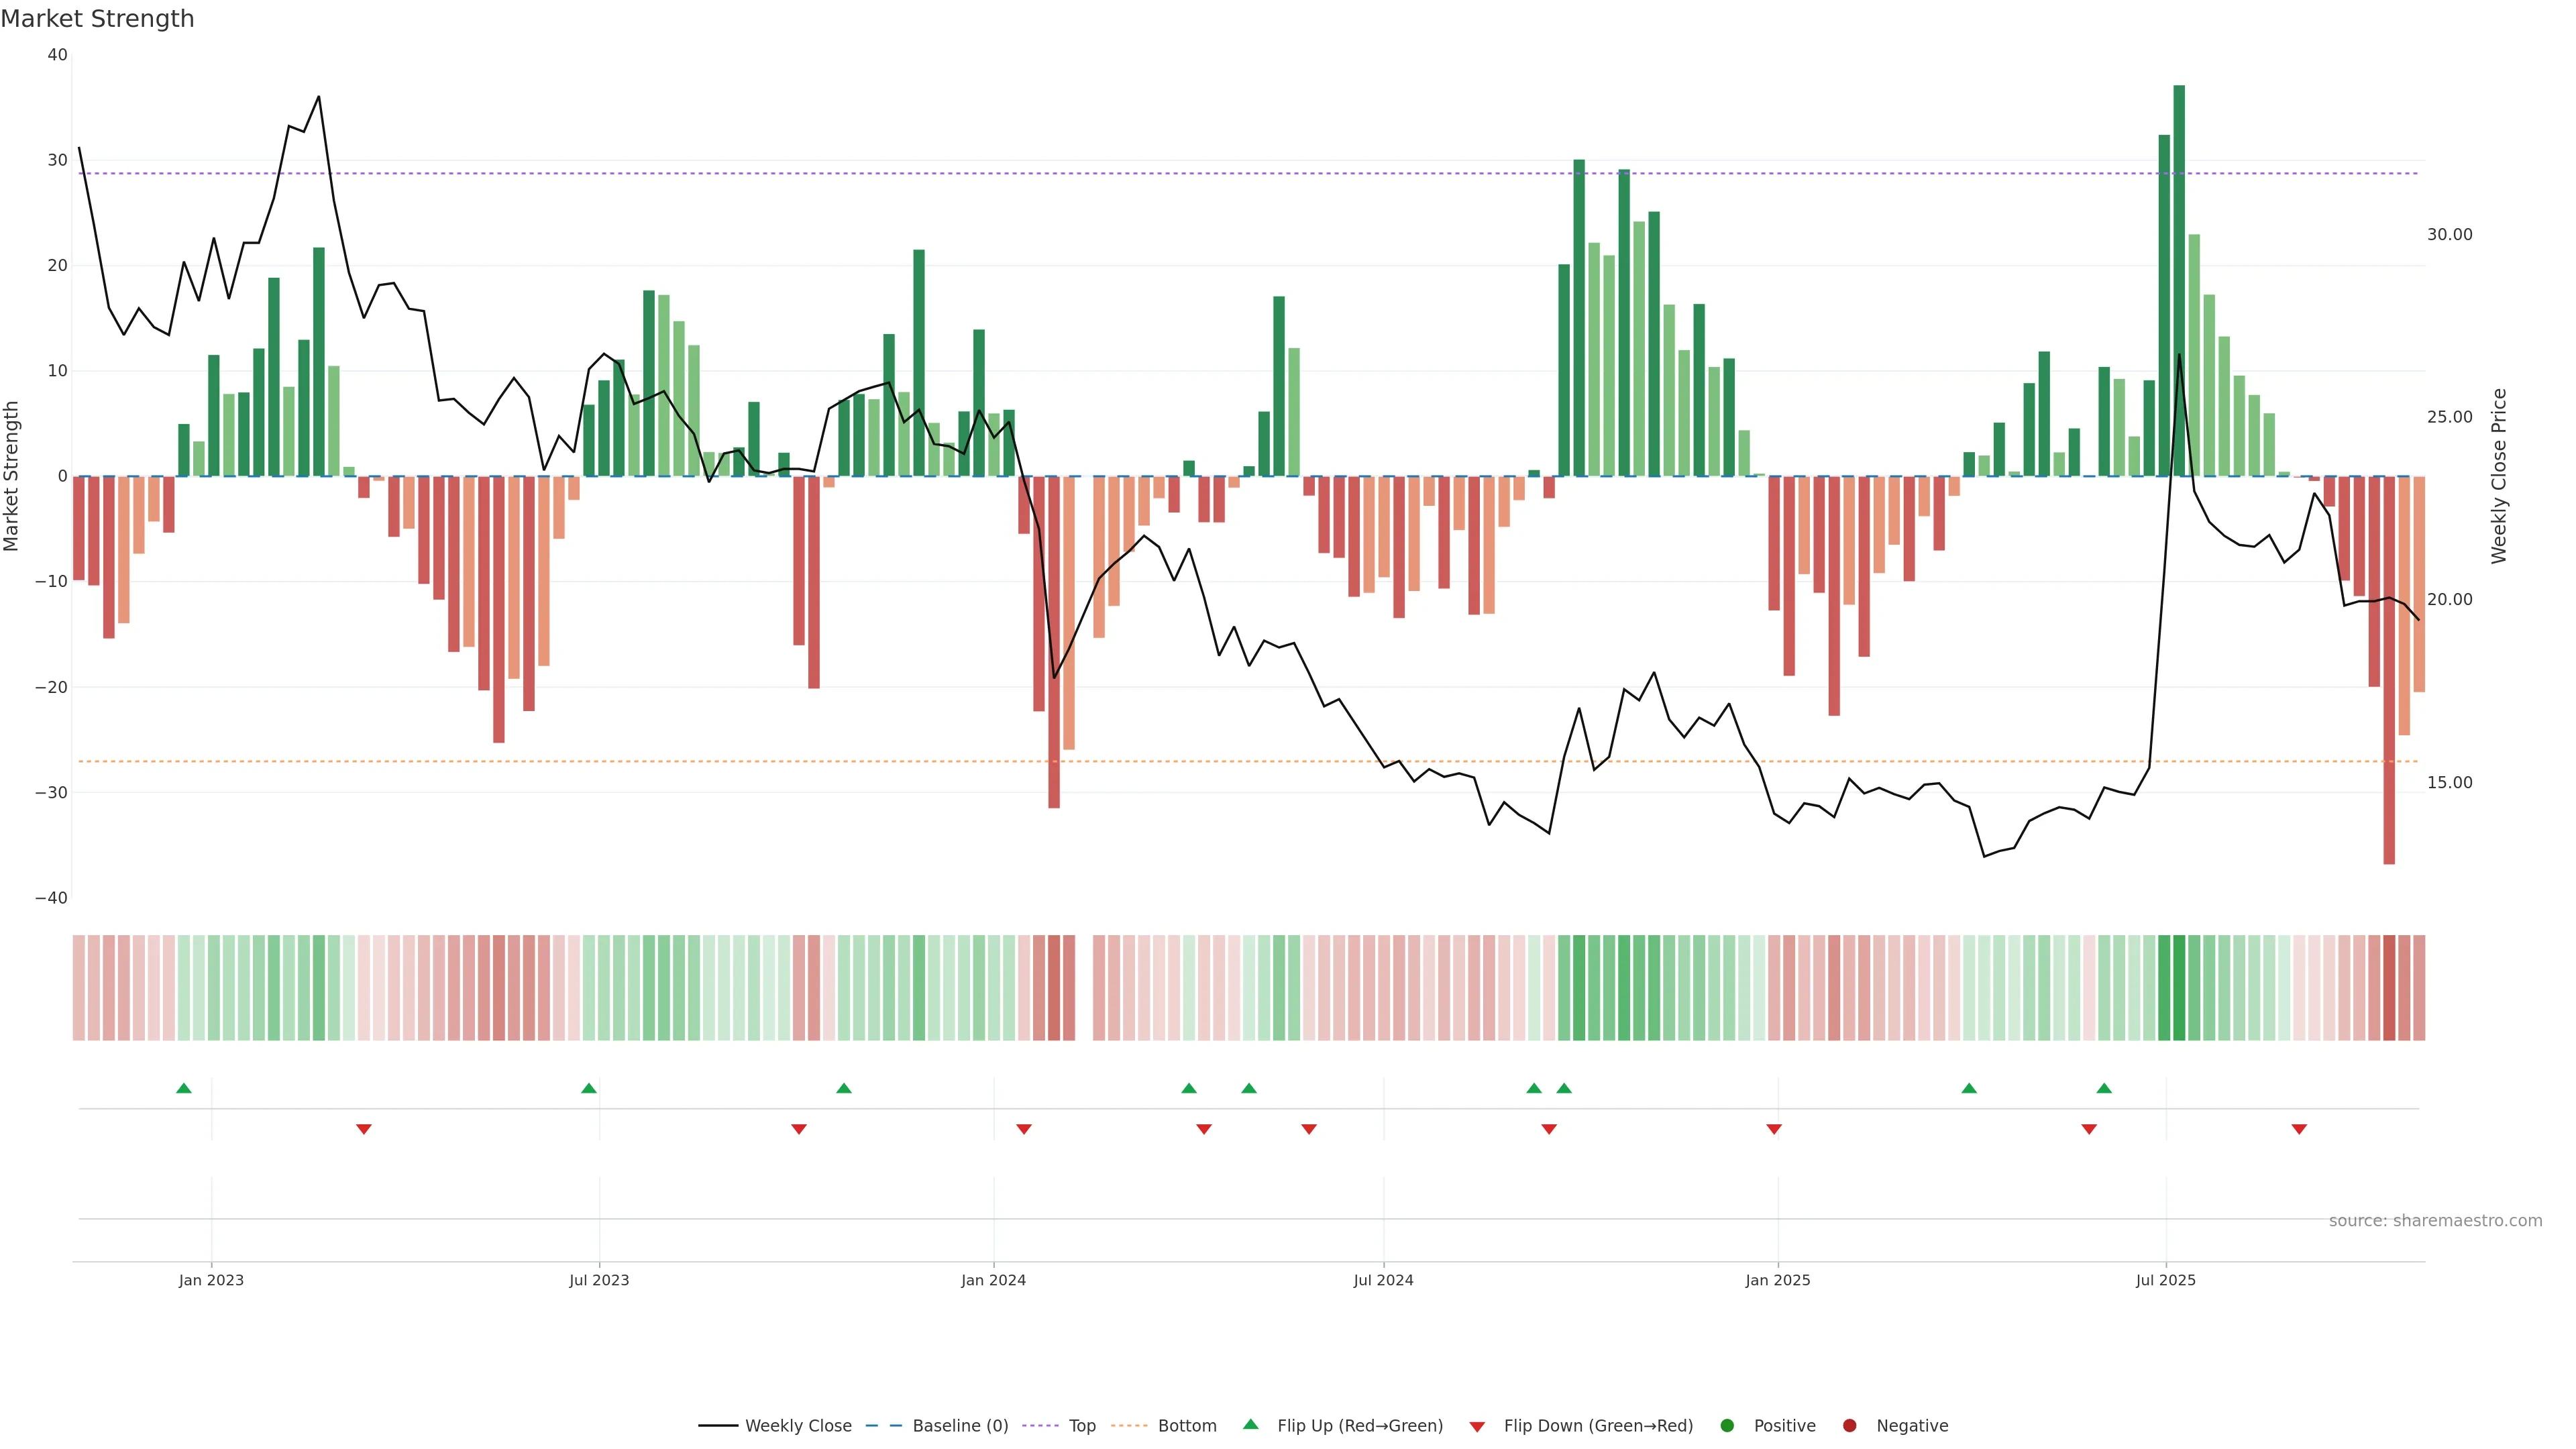This screenshot has height=1449, width=2576.
Task: Toggle the Bottom dotted line legend entry
Action: coord(1186,1425)
